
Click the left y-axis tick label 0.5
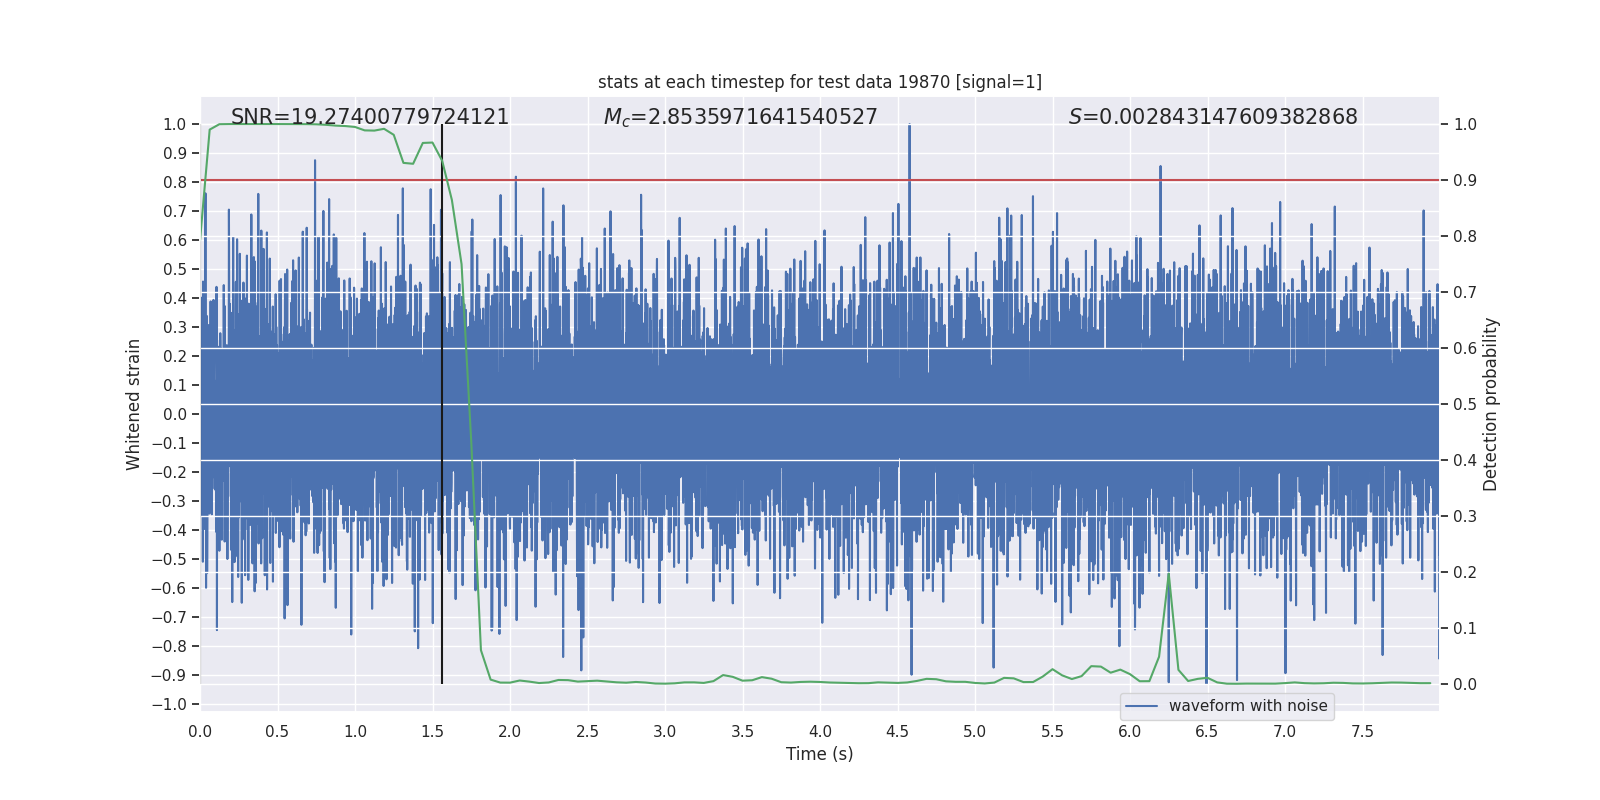point(175,269)
